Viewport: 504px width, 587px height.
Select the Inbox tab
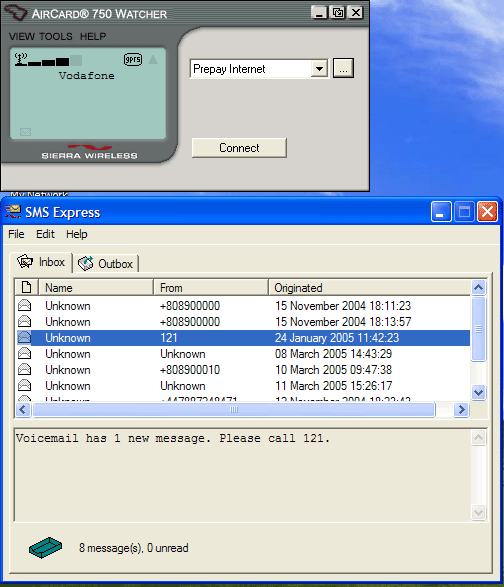pyautogui.click(x=41, y=262)
